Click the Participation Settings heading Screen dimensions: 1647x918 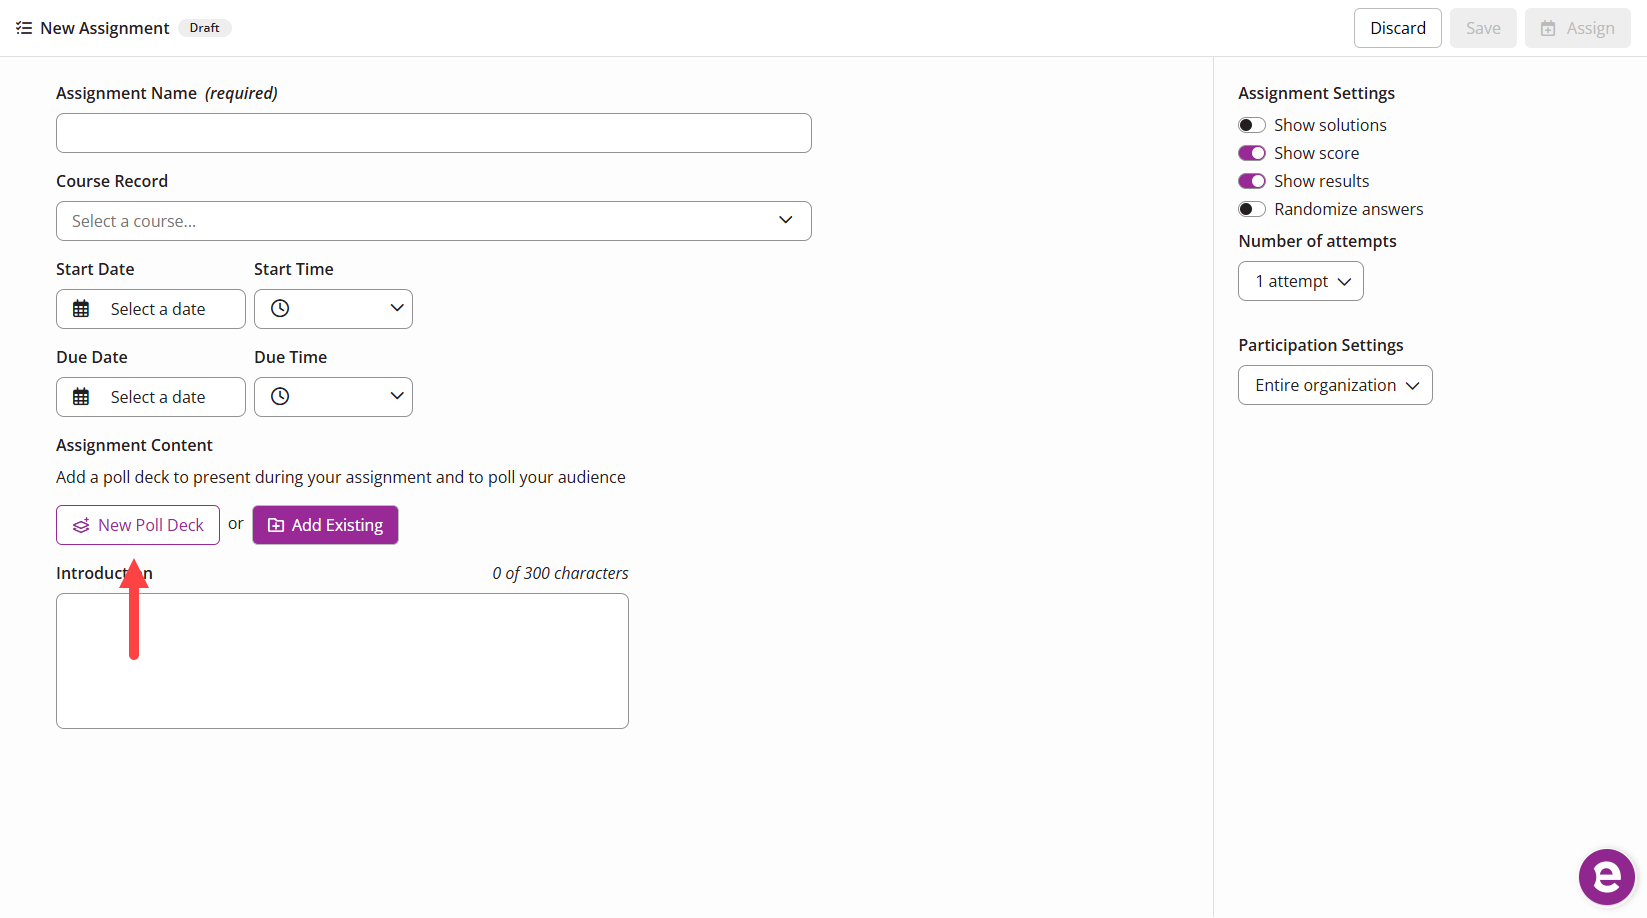point(1320,345)
